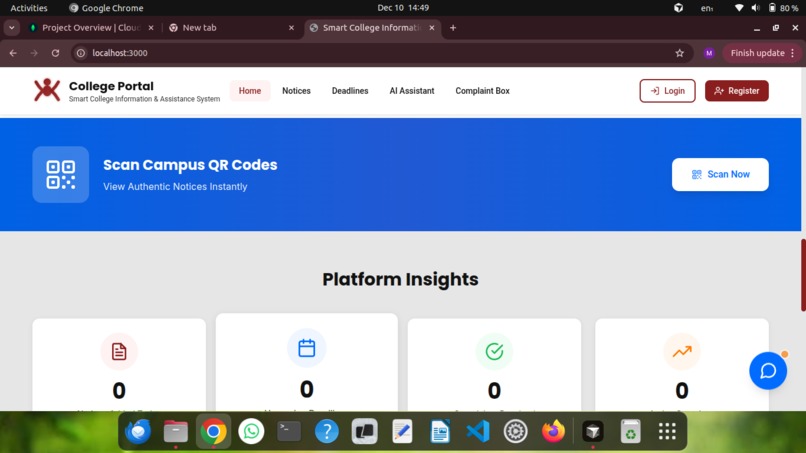Open the AI Assistant page
This screenshot has height=453, width=806.
click(412, 90)
